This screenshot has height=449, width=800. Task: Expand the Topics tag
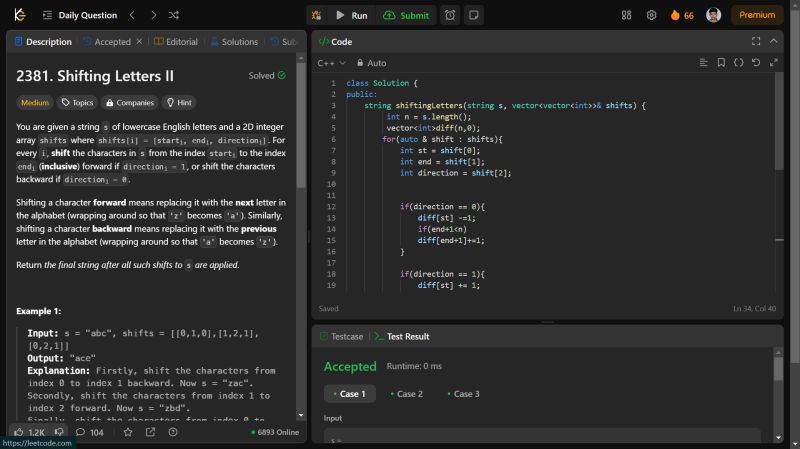tap(76, 102)
